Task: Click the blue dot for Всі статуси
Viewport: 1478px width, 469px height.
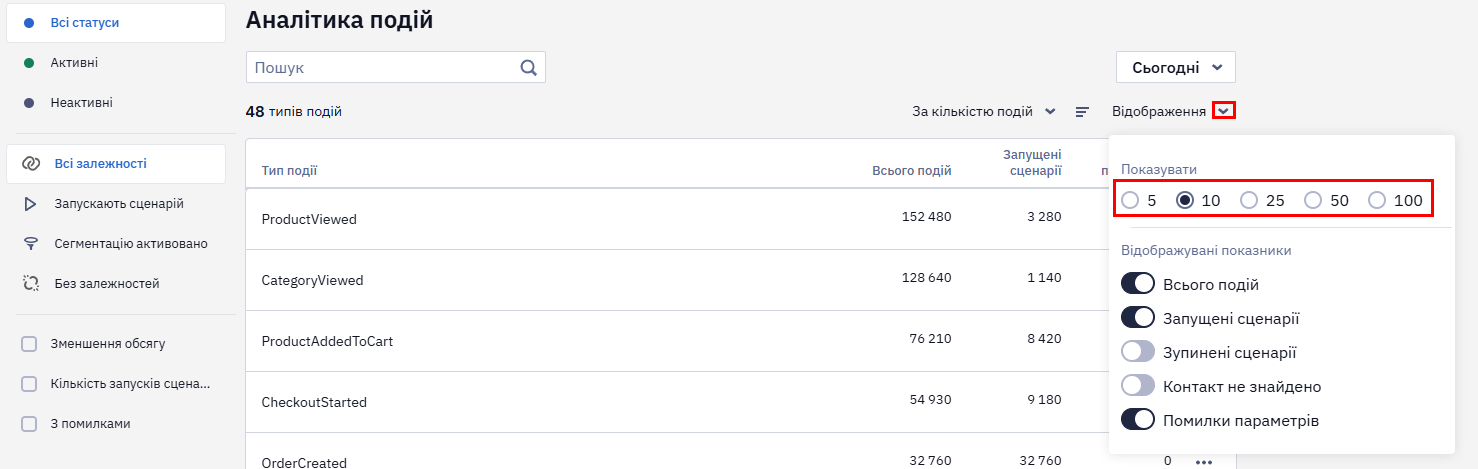Action: pos(29,22)
